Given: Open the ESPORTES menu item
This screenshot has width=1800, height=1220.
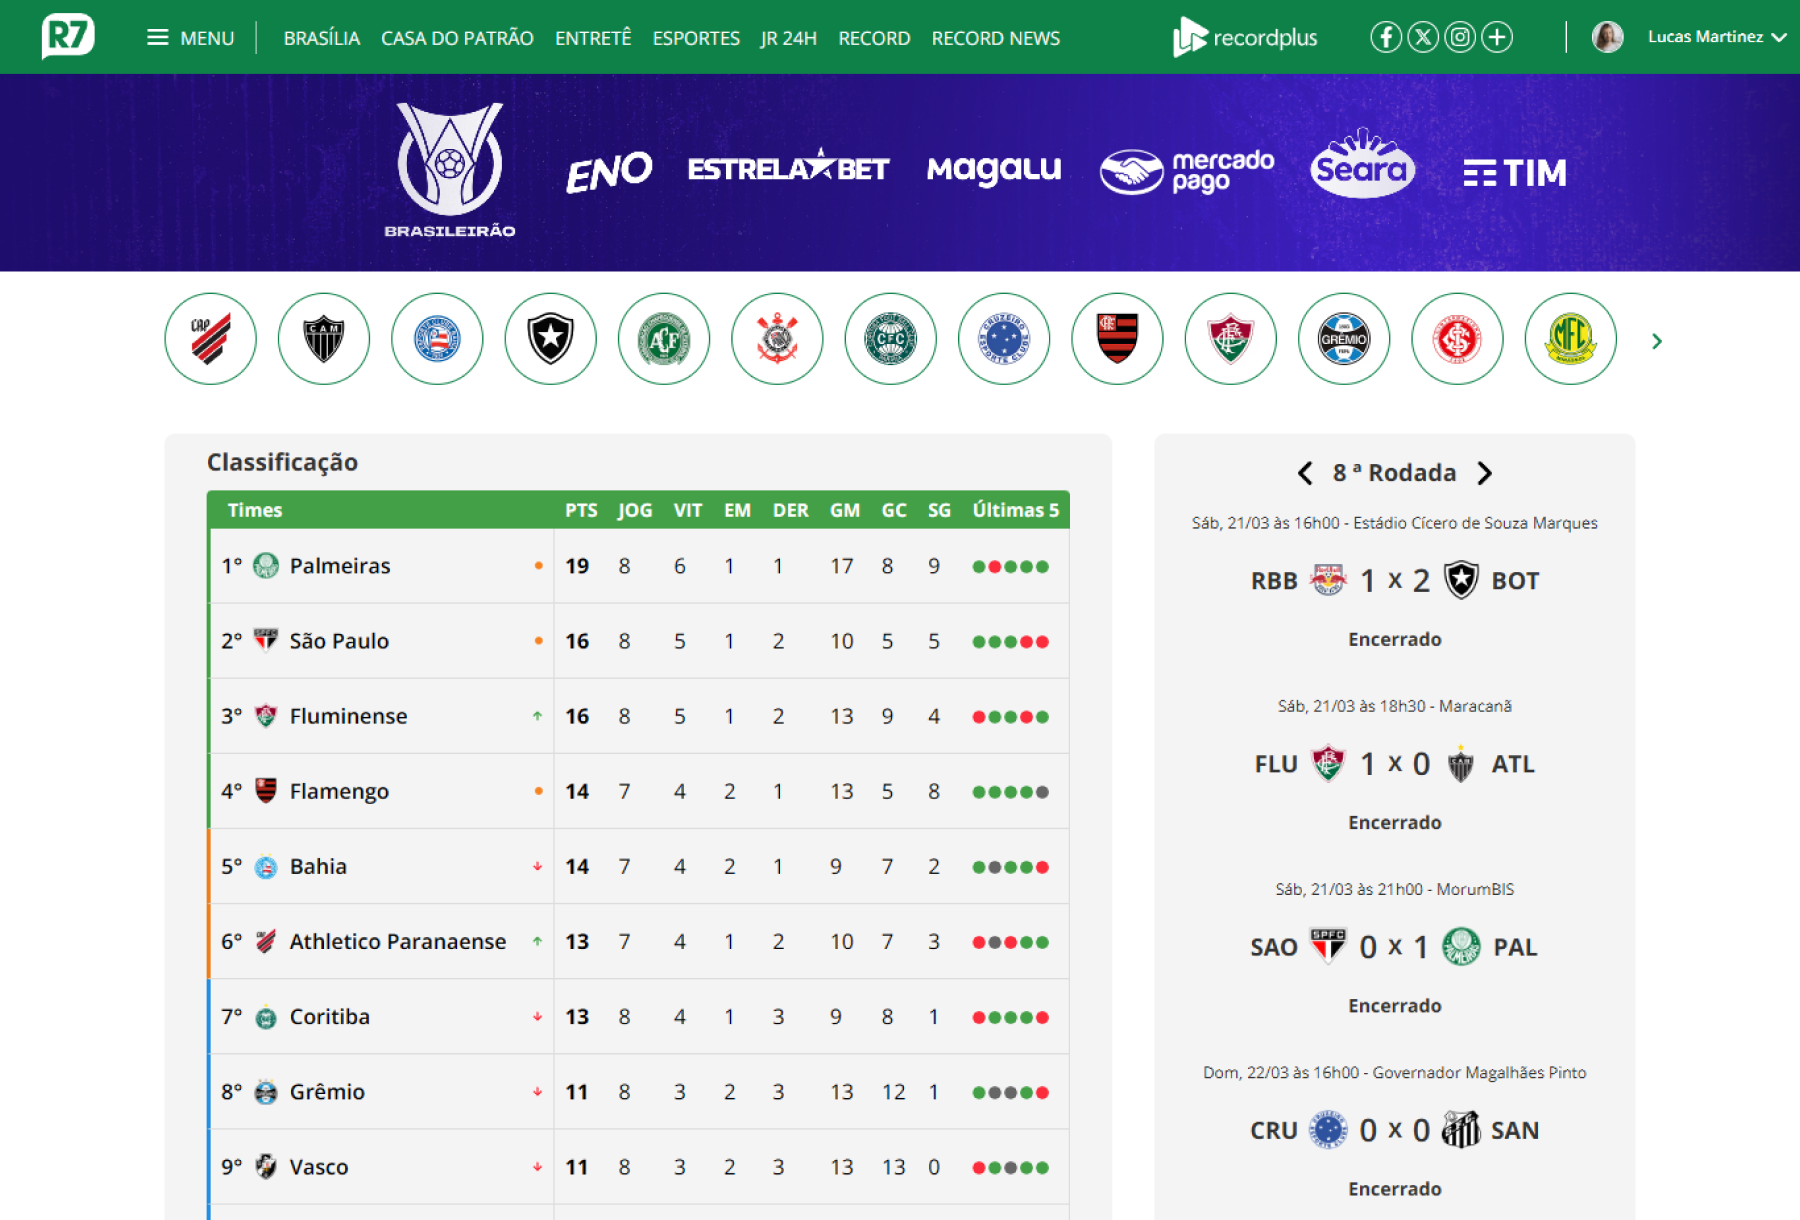Looking at the screenshot, I should coord(696,38).
